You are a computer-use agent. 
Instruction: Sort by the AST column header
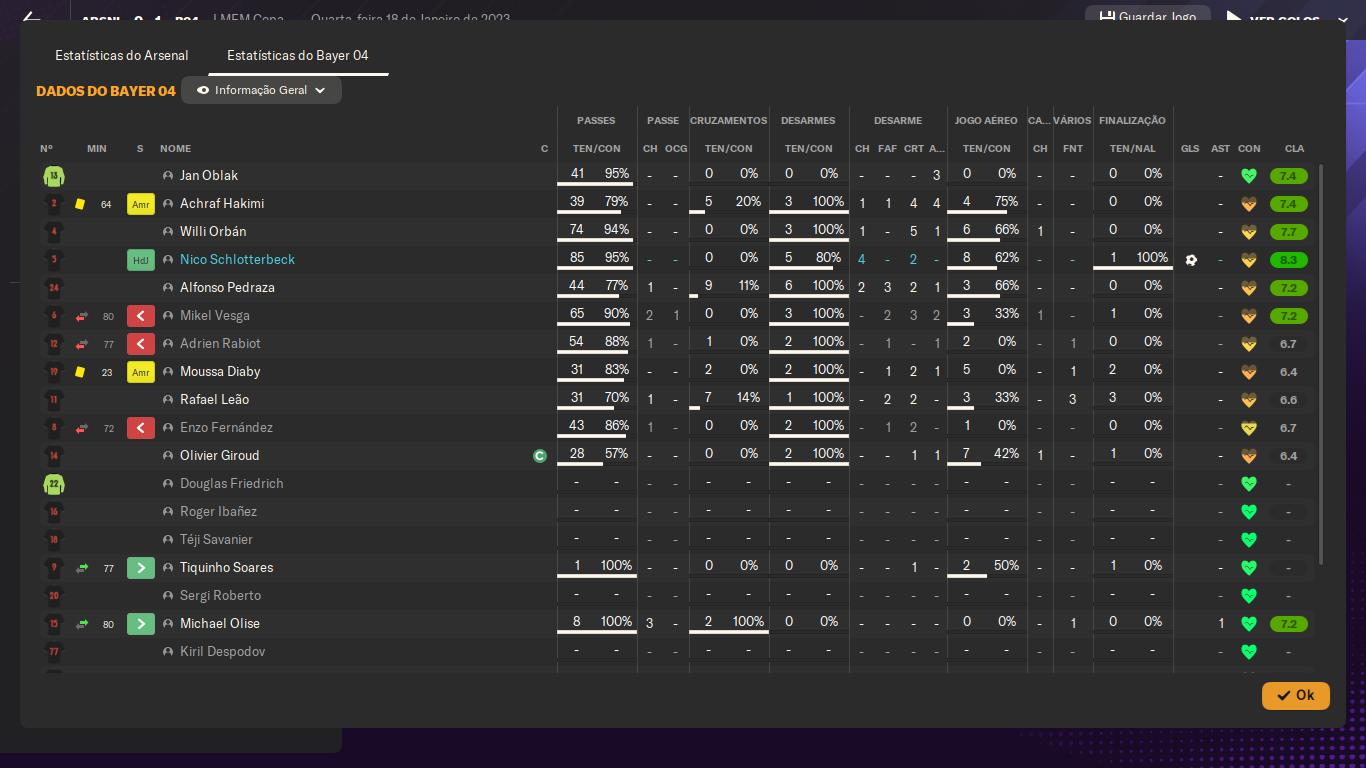1221,149
